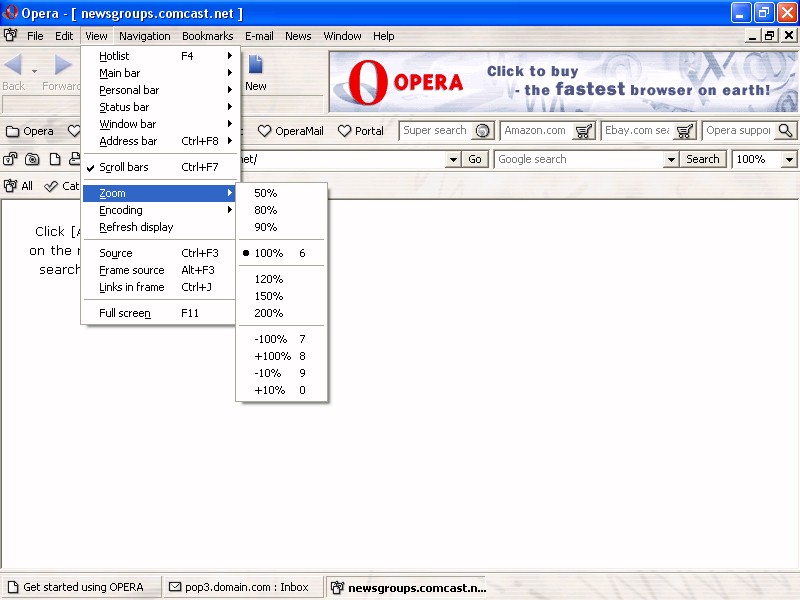This screenshot has width=800, height=600.
Task: Click the Opera support magnifier icon
Action: tap(786, 131)
